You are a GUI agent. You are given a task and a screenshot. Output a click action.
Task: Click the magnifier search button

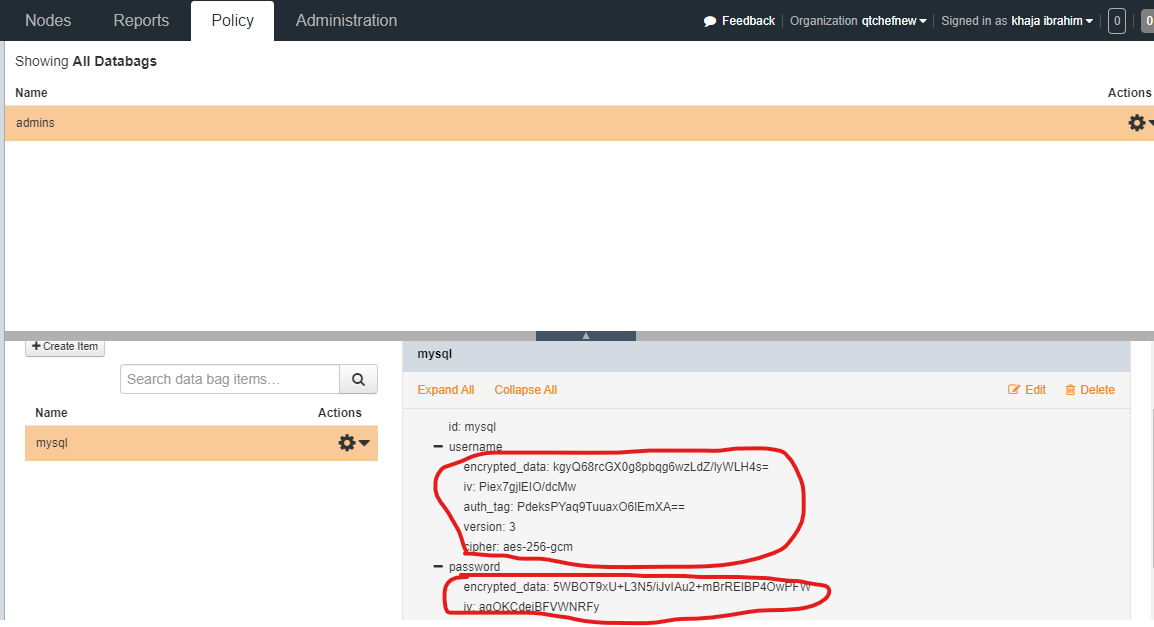tap(358, 379)
